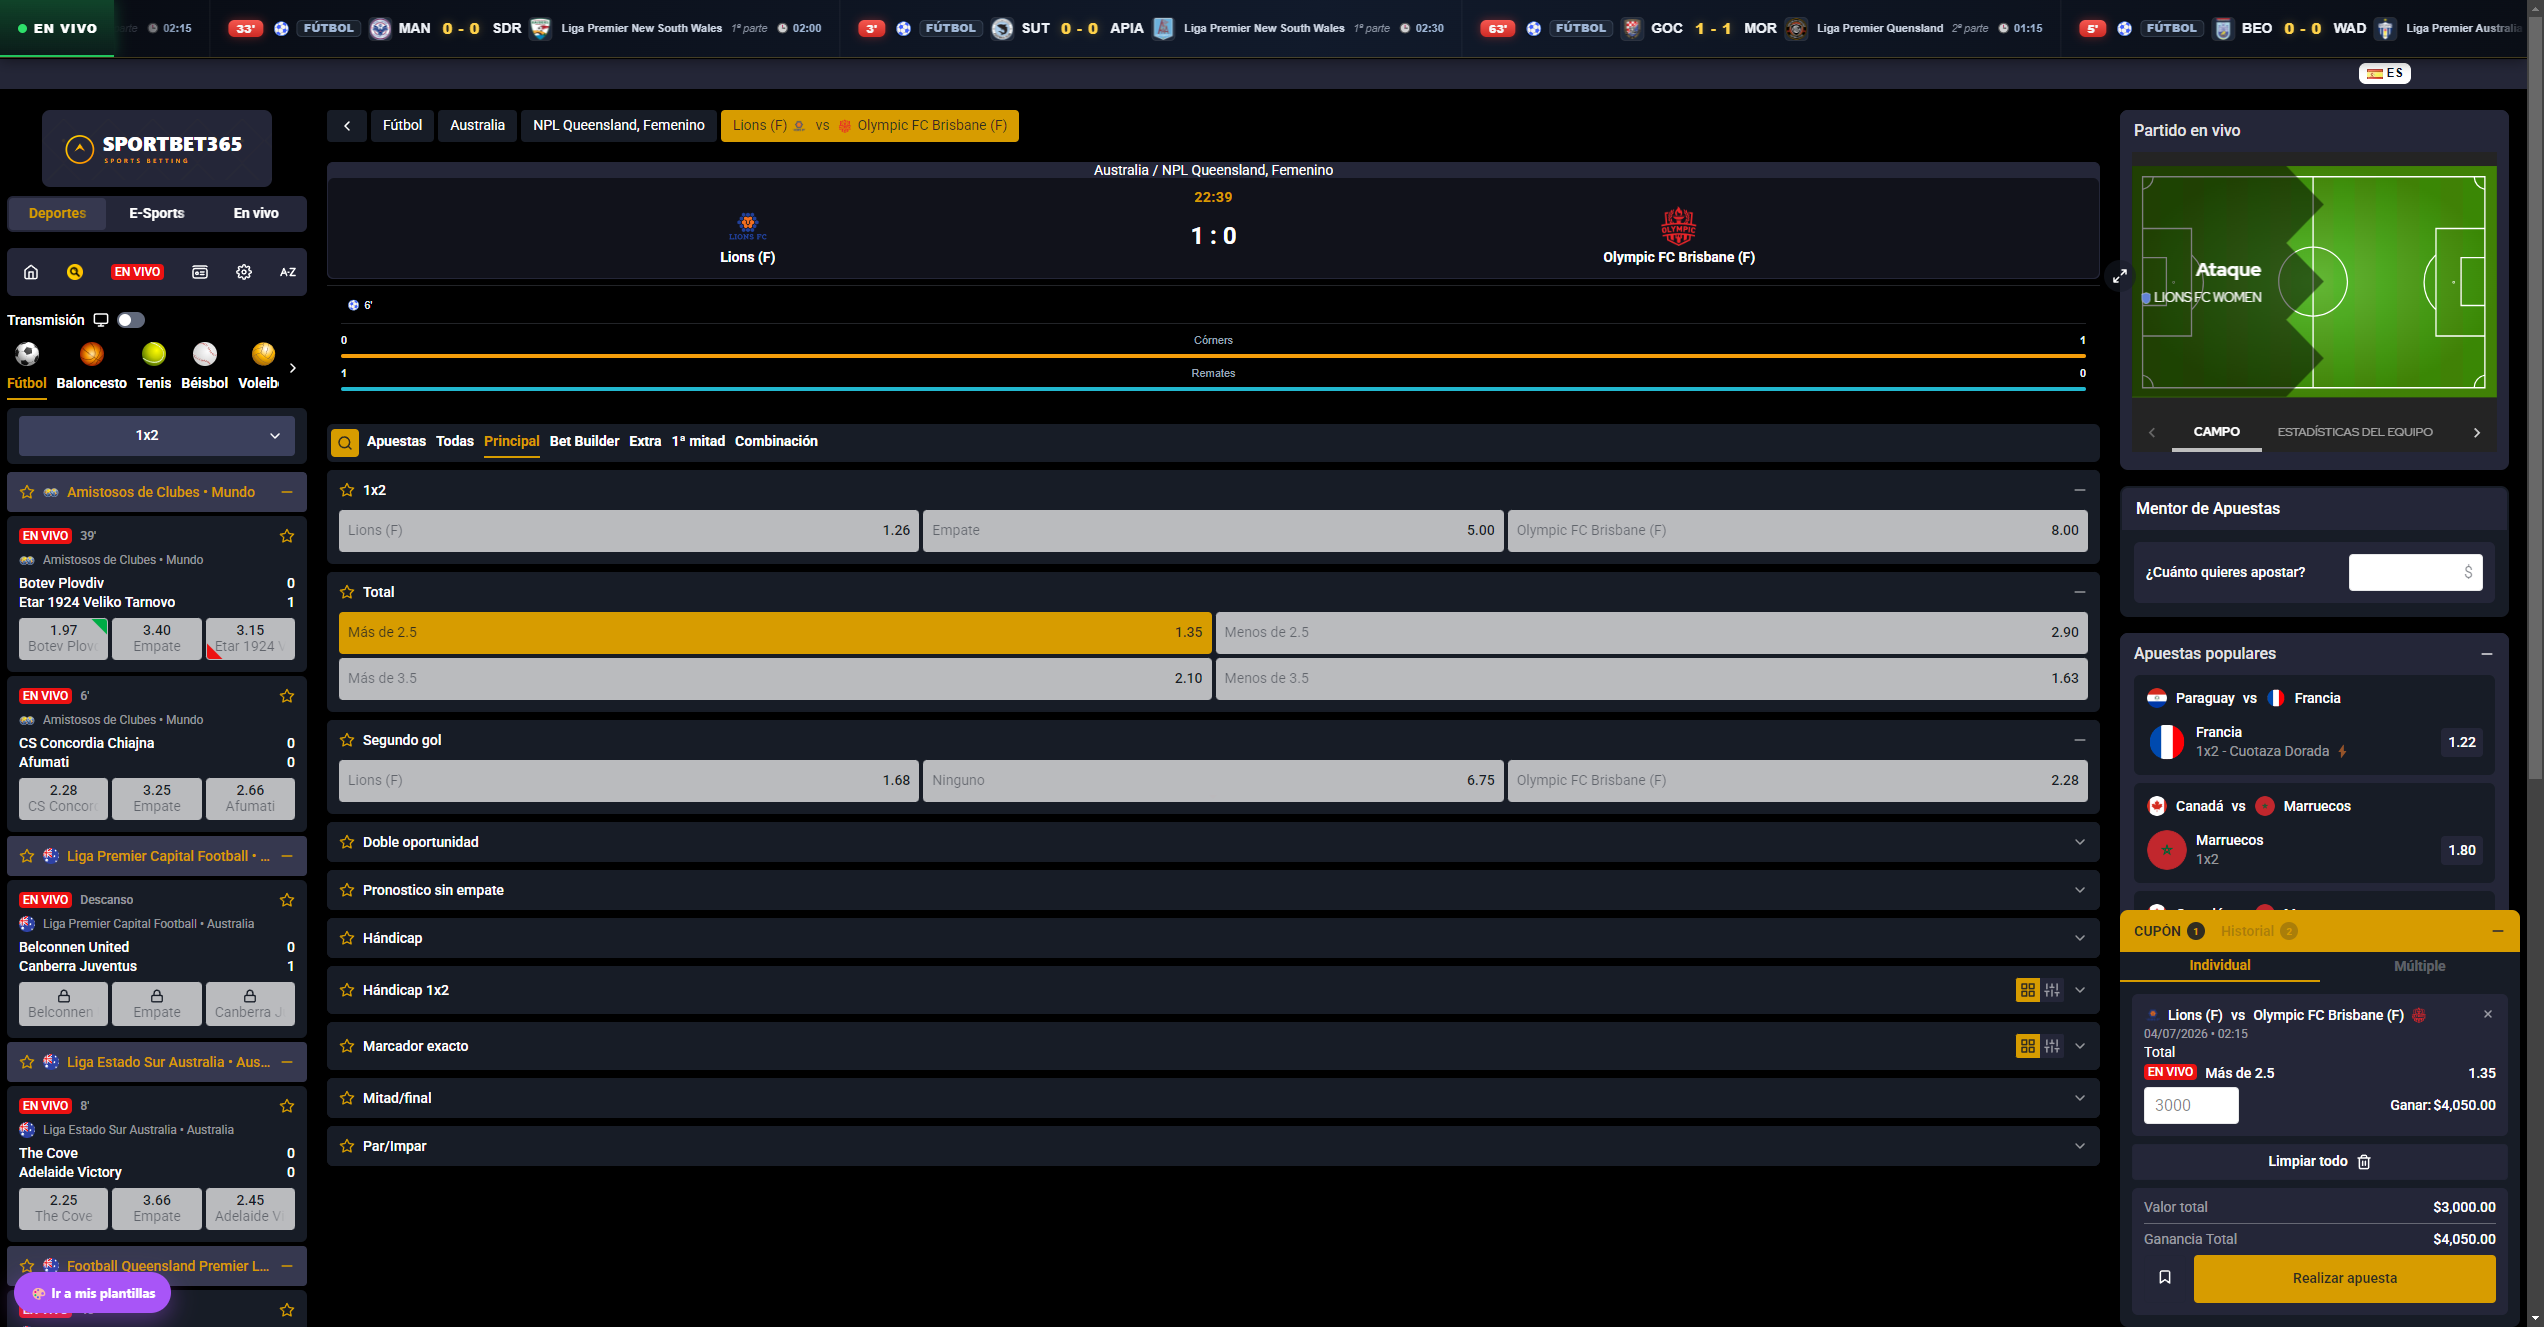Open the 1x2 market dropdown in sidebar

point(157,436)
